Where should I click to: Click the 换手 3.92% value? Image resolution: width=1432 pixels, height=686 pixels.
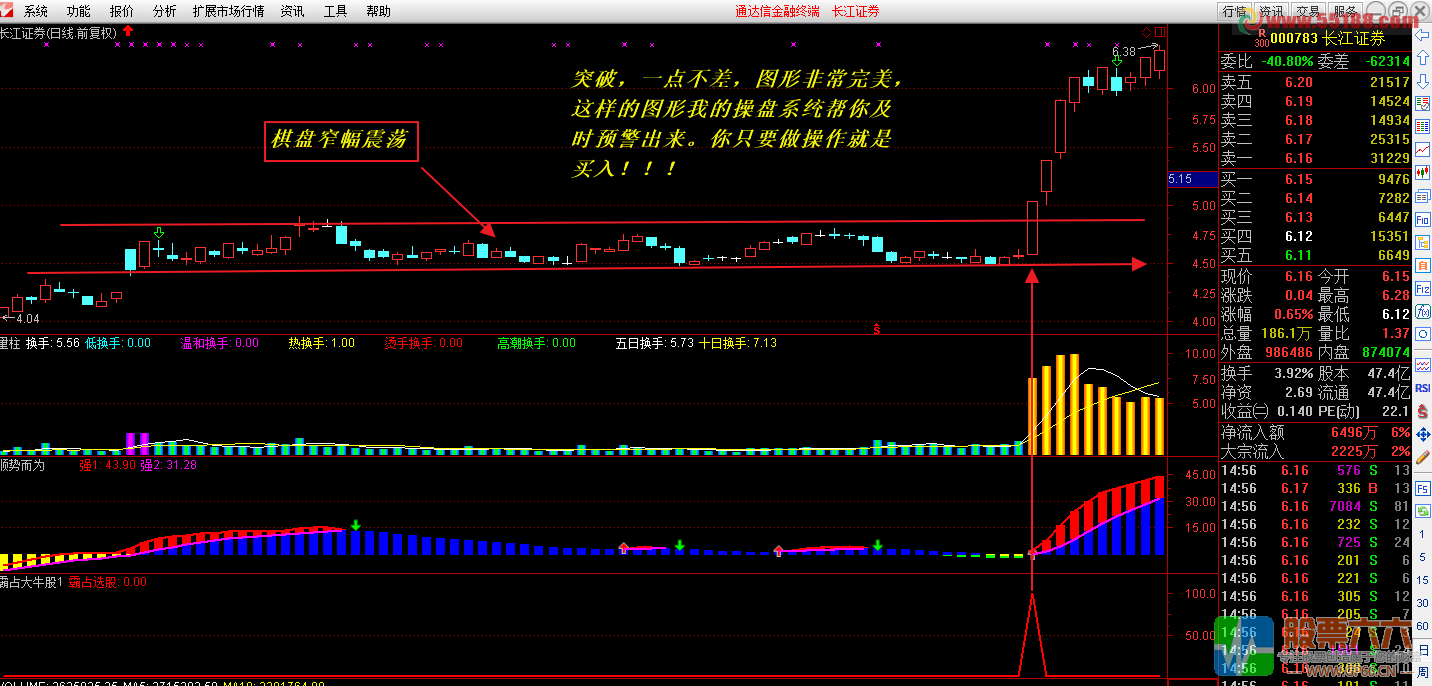tap(1293, 372)
